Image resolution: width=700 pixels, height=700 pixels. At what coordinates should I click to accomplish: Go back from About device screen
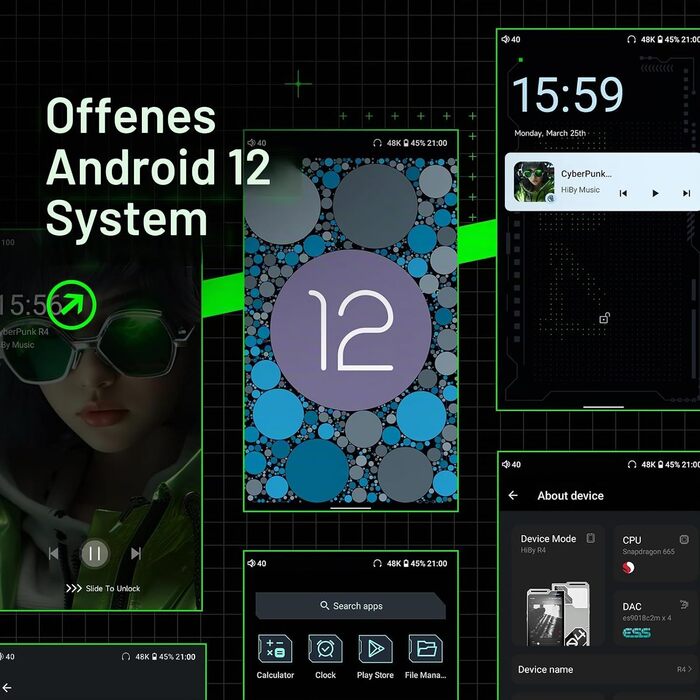(x=513, y=496)
